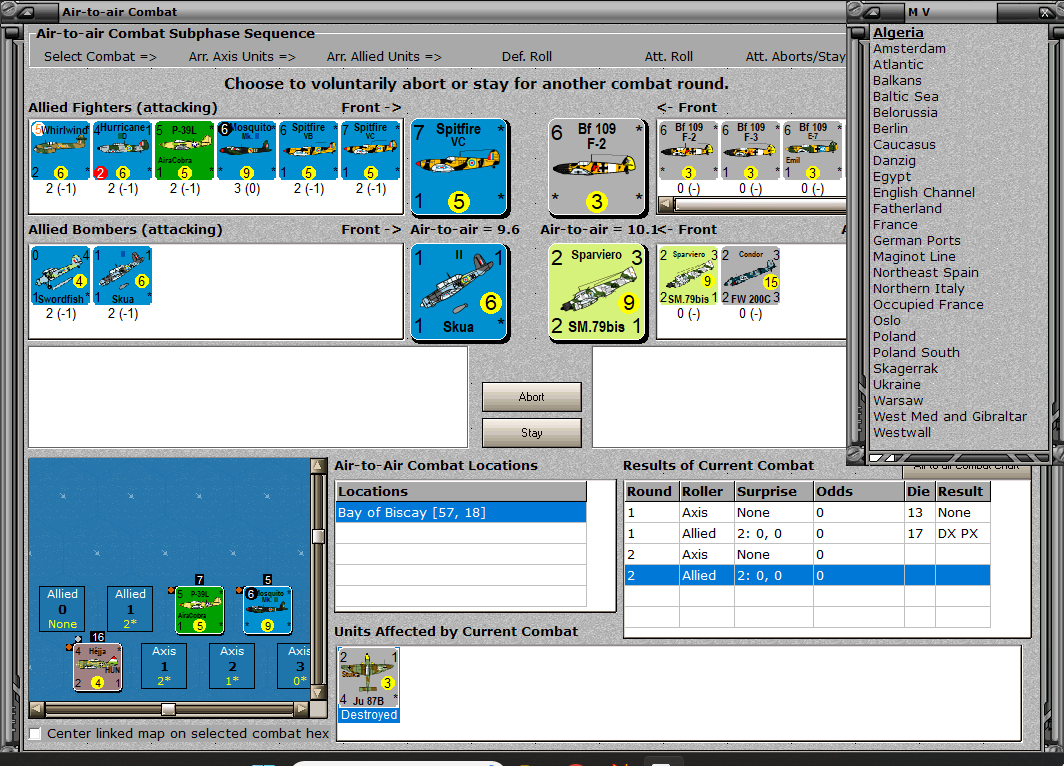
Task: Close the M V window
Action: pyautogui.click(x=1046, y=12)
